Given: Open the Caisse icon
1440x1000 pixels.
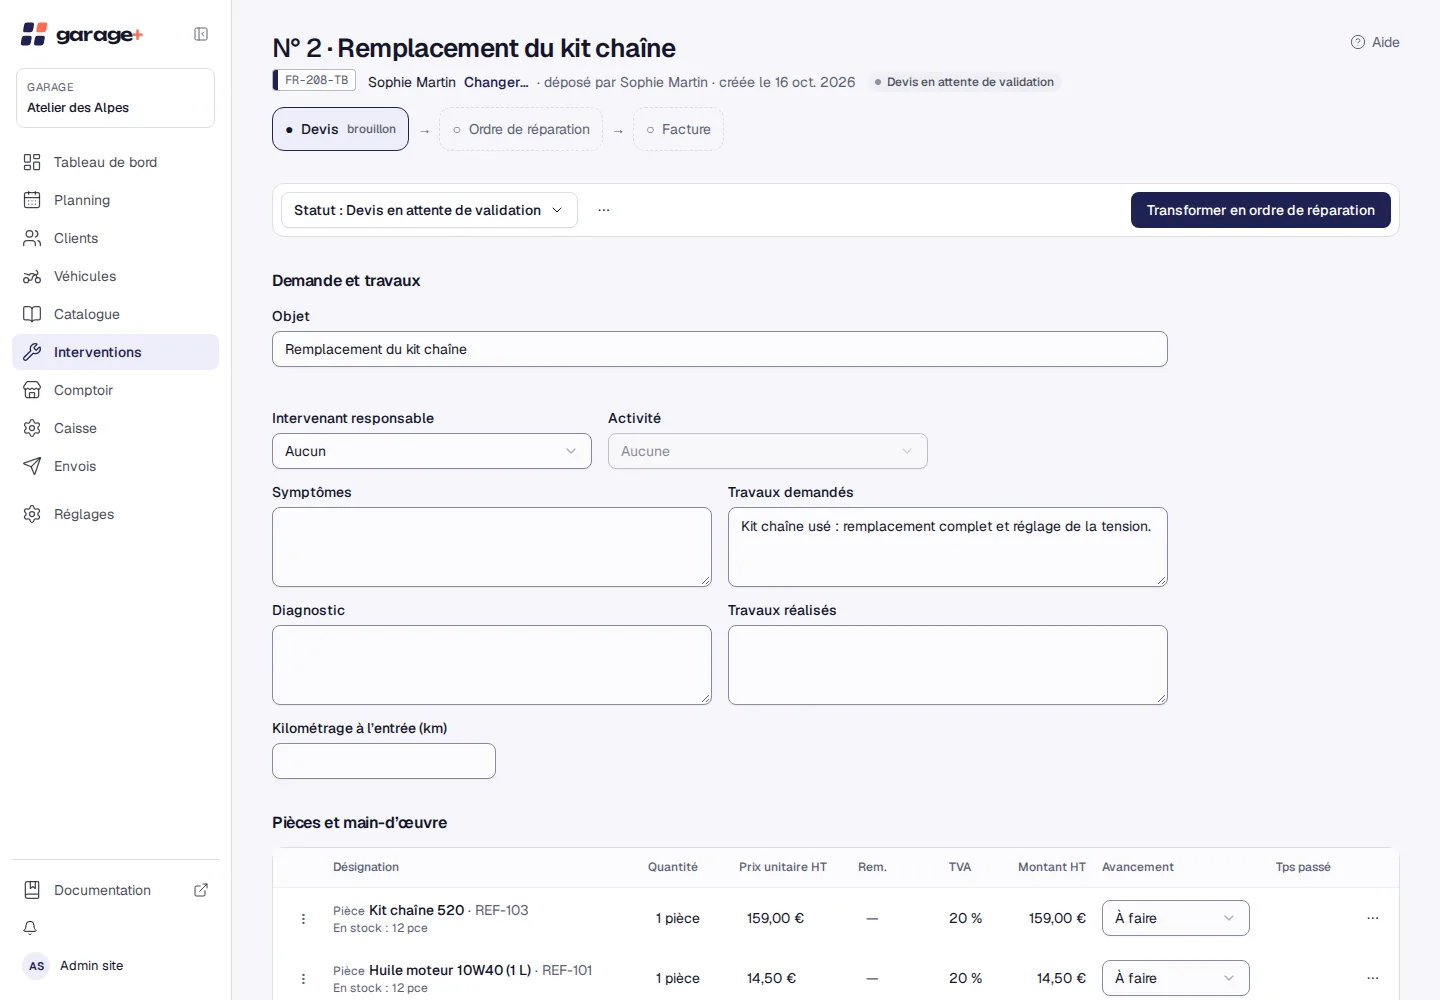Looking at the screenshot, I should tap(32, 428).
